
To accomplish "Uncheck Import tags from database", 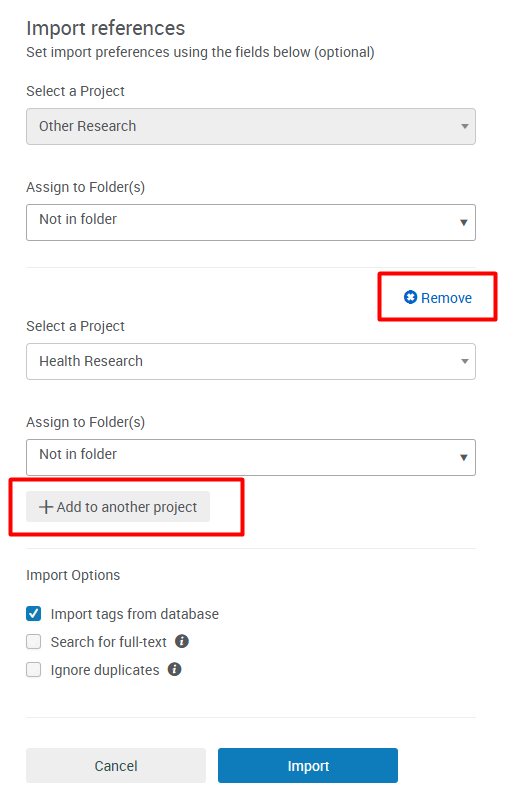I will [x=34, y=614].
